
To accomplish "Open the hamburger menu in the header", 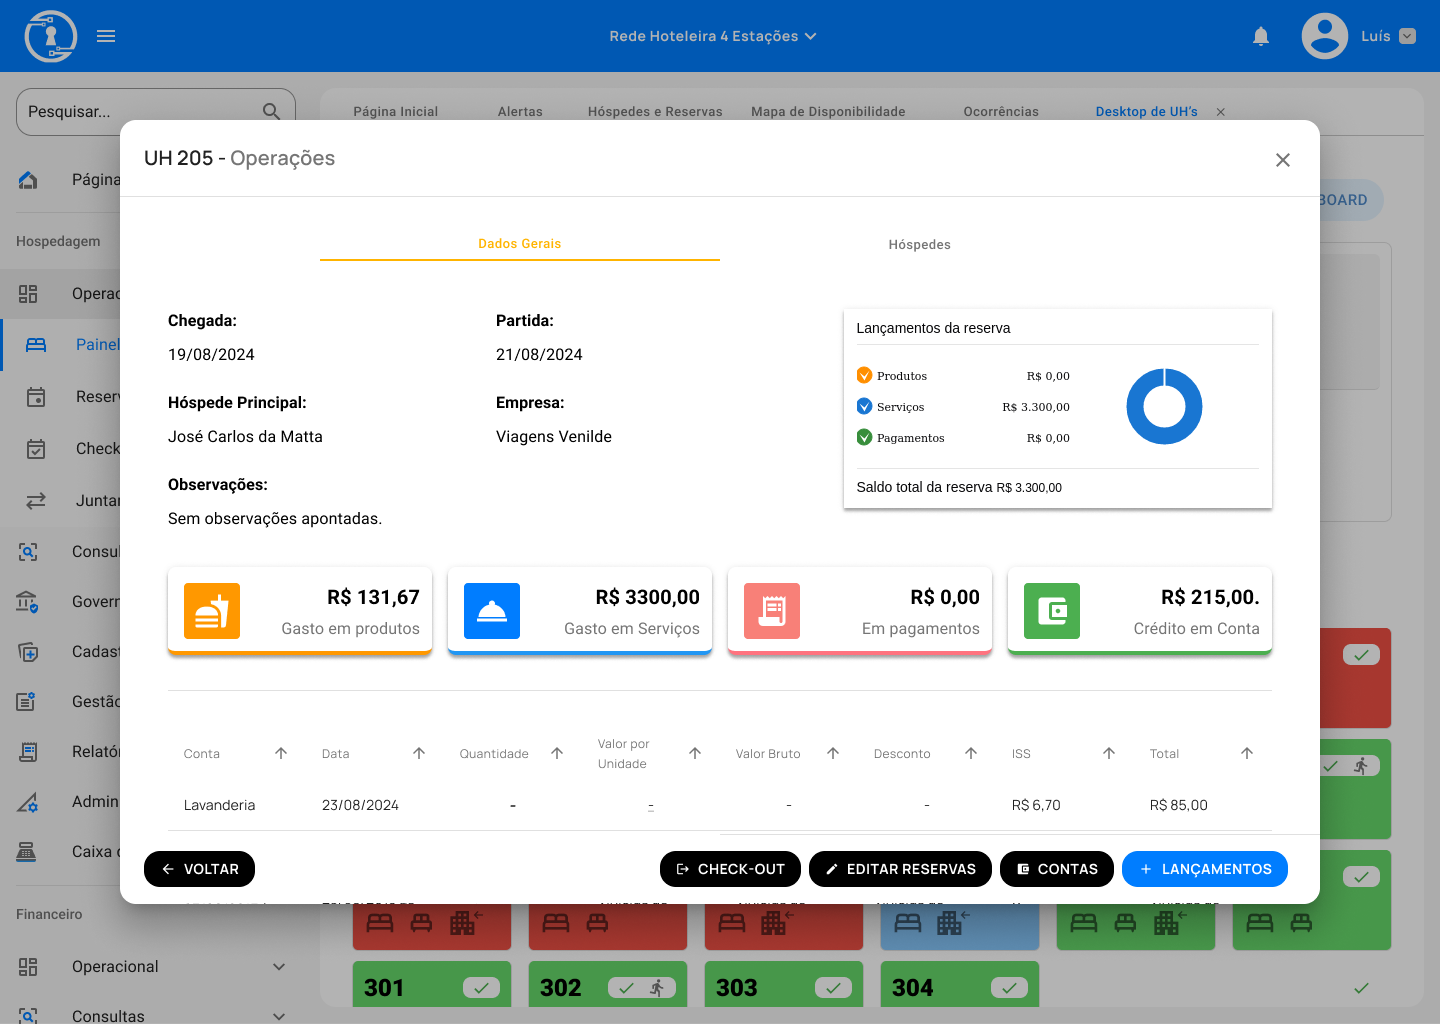I will (106, 37).
